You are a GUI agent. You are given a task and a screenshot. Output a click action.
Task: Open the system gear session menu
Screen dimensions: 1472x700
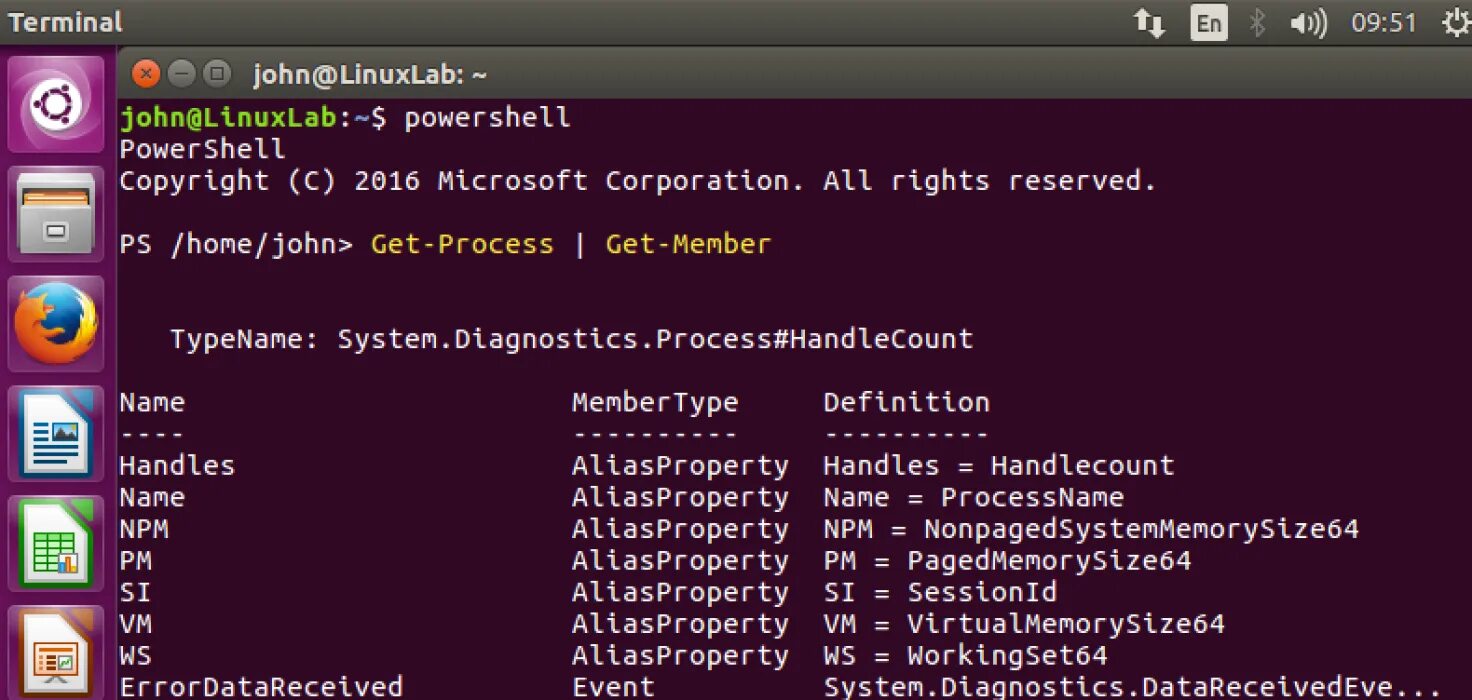[1457, 23]
